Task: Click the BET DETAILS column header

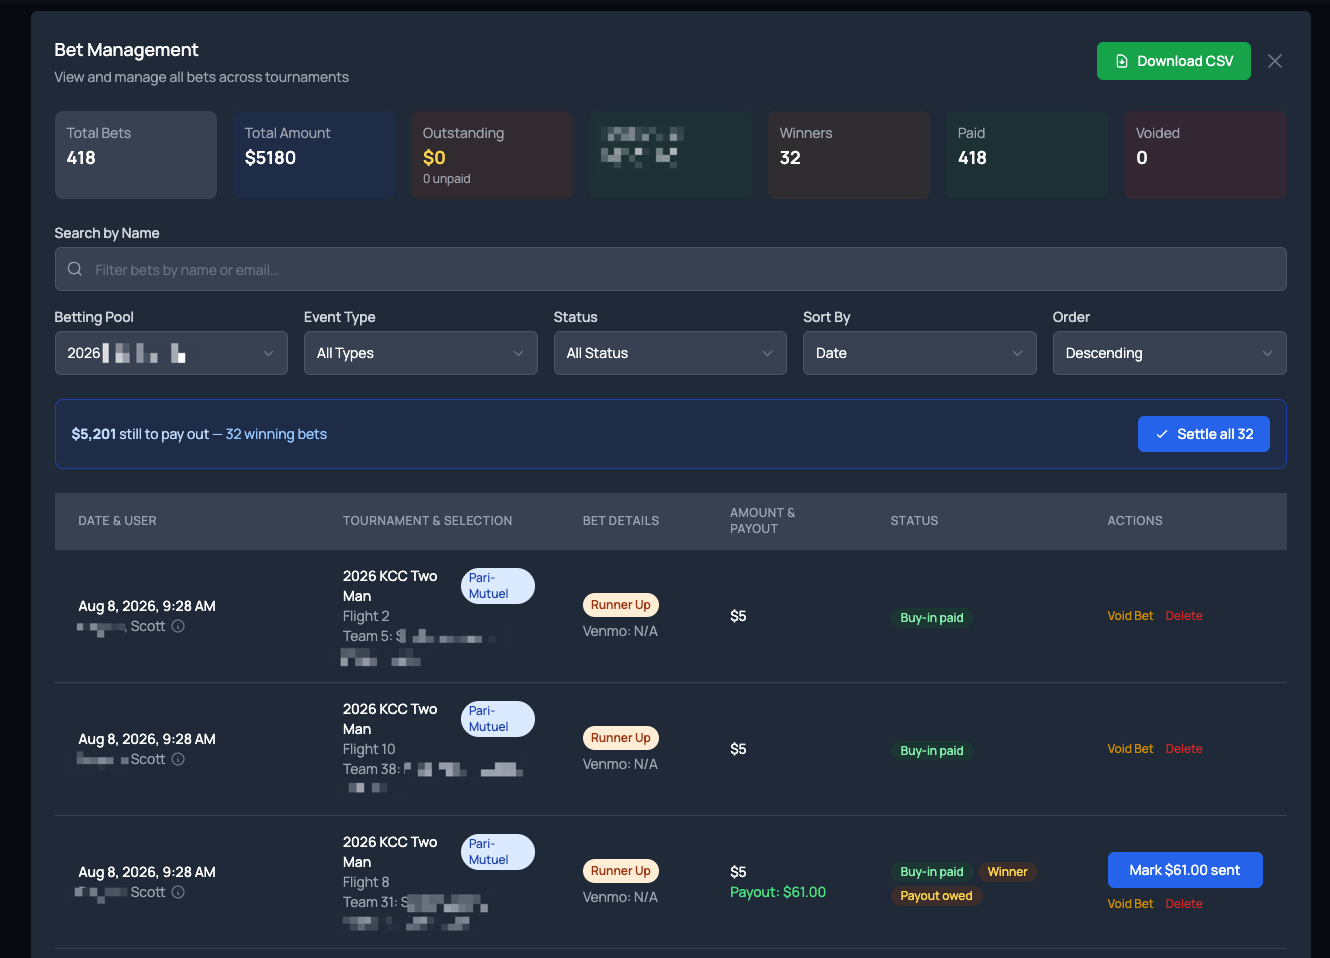Action: (x=621, y=521)
